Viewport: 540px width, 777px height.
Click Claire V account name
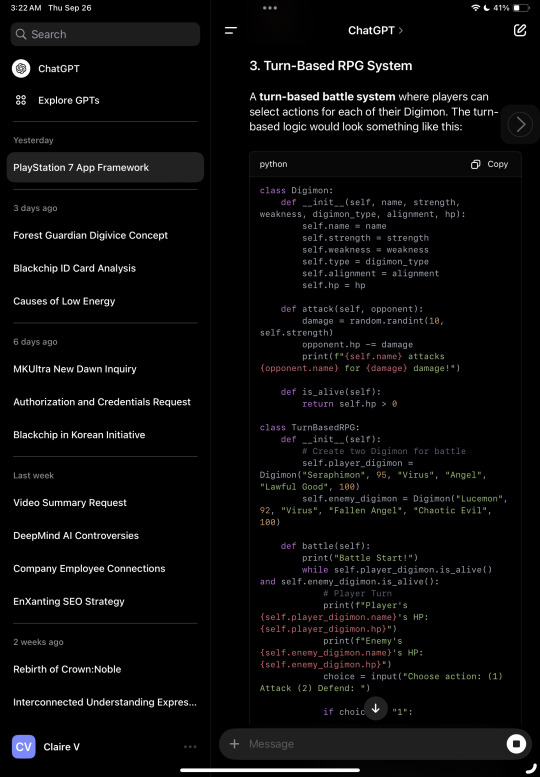coord(61,747)
